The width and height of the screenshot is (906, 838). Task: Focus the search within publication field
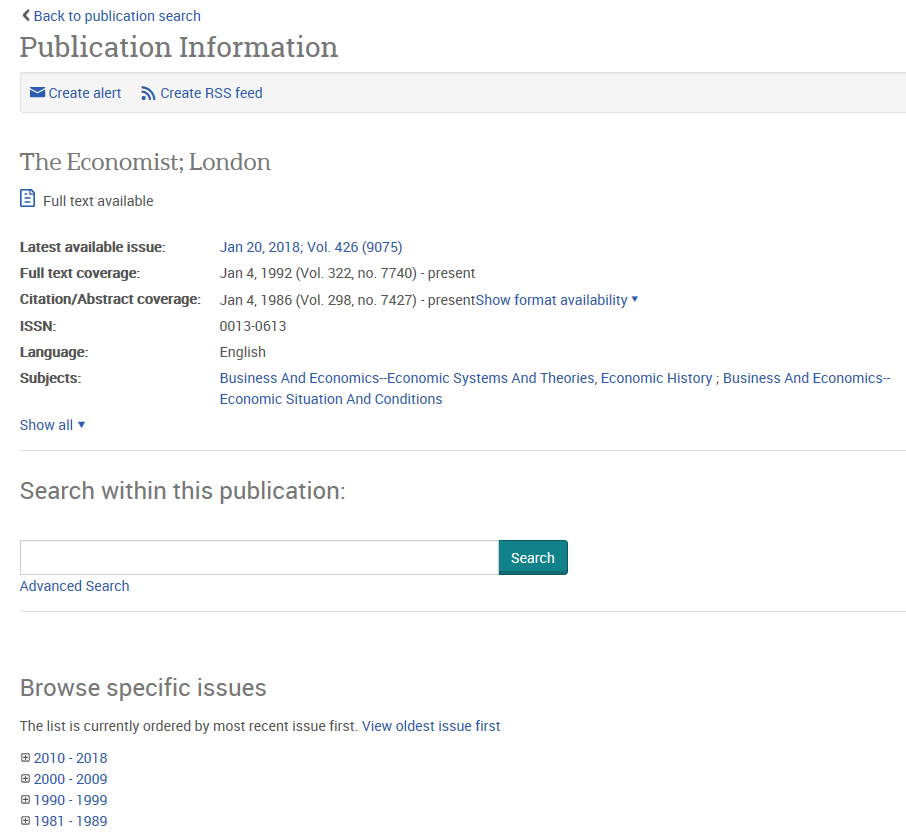259,558
